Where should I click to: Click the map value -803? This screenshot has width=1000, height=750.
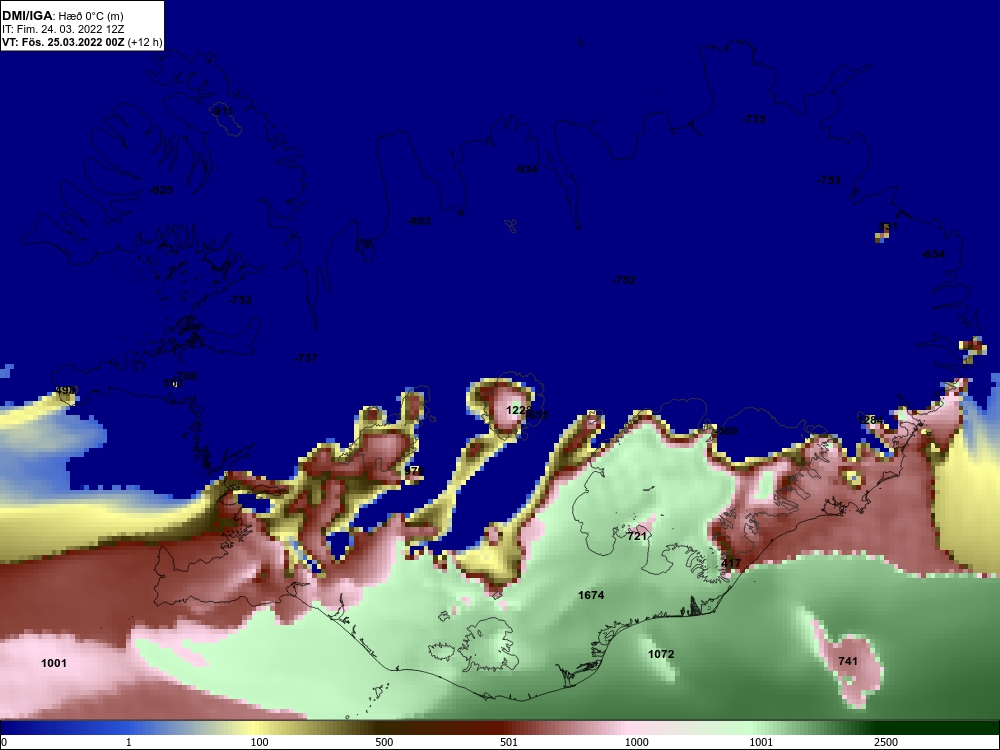419,221
